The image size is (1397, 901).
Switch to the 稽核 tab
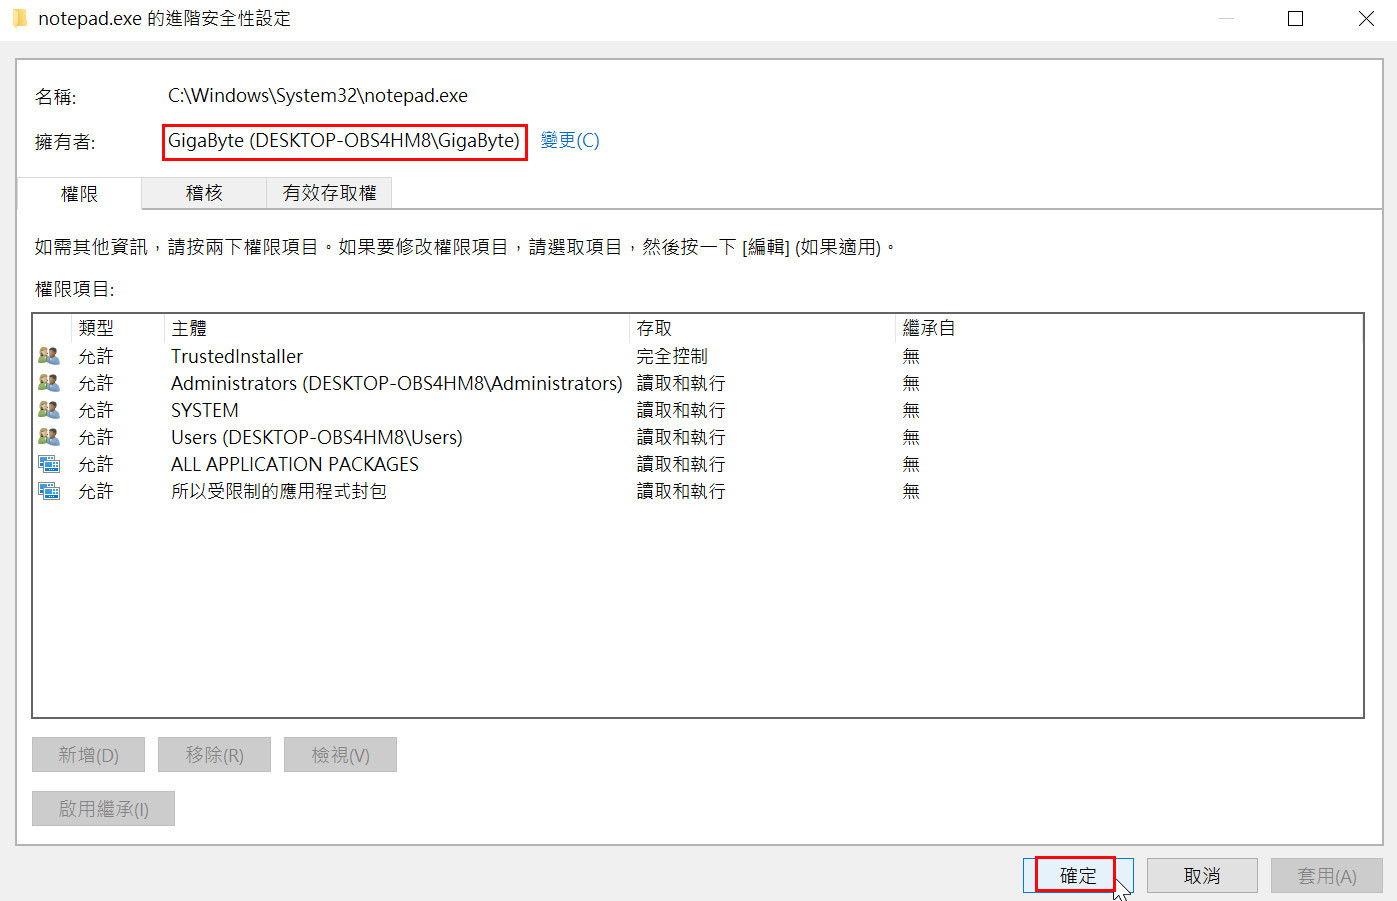point(204,193)
